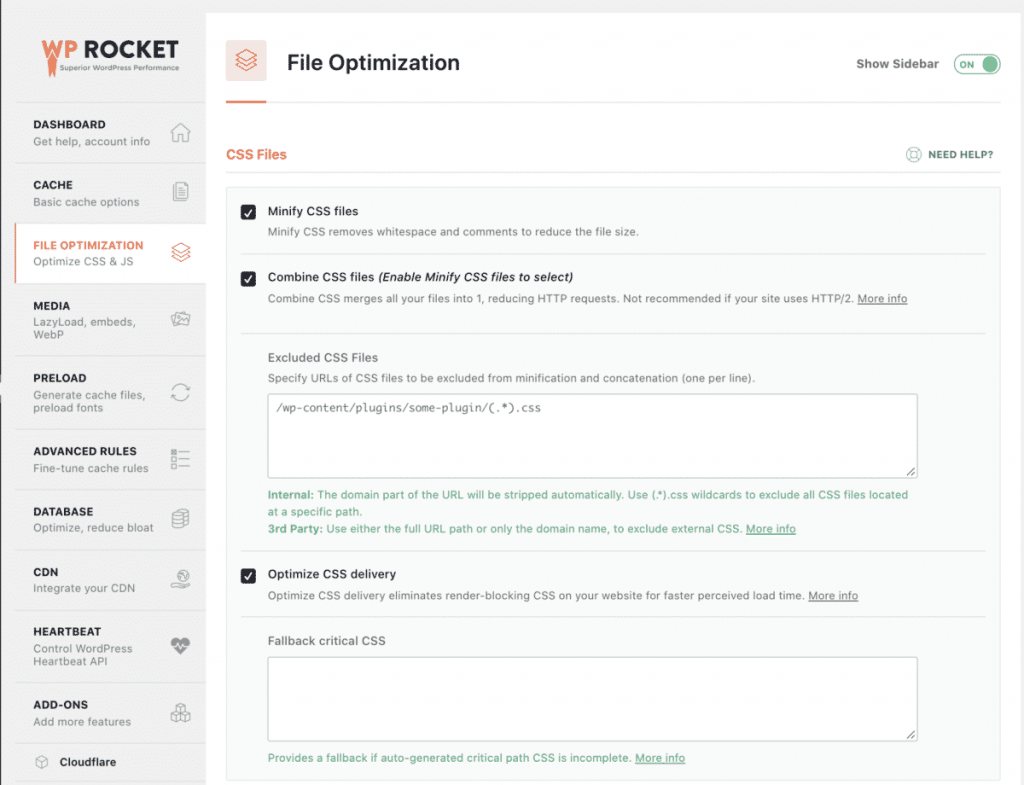Click the Database stack icon
The height and width of the screenshot is (785, 1024).
pyautogui.click(x=181, y=519)
